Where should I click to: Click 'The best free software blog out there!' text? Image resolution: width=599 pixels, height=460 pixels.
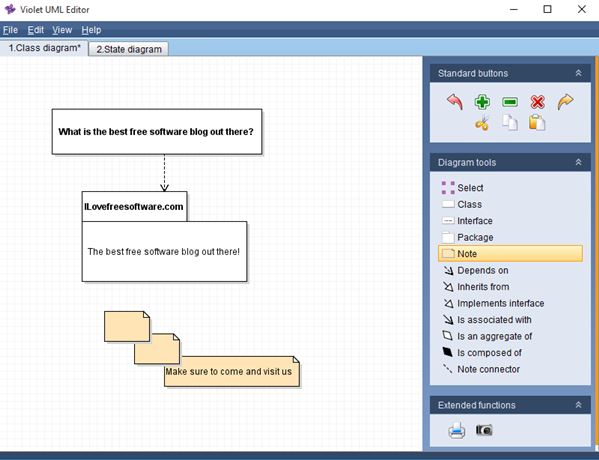coord(164,251)
